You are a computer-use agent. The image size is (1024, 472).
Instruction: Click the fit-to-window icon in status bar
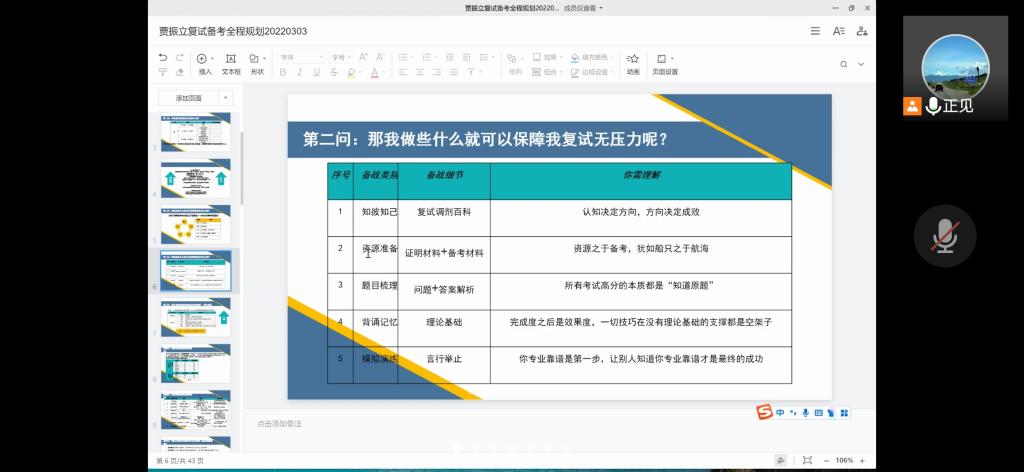806,460
